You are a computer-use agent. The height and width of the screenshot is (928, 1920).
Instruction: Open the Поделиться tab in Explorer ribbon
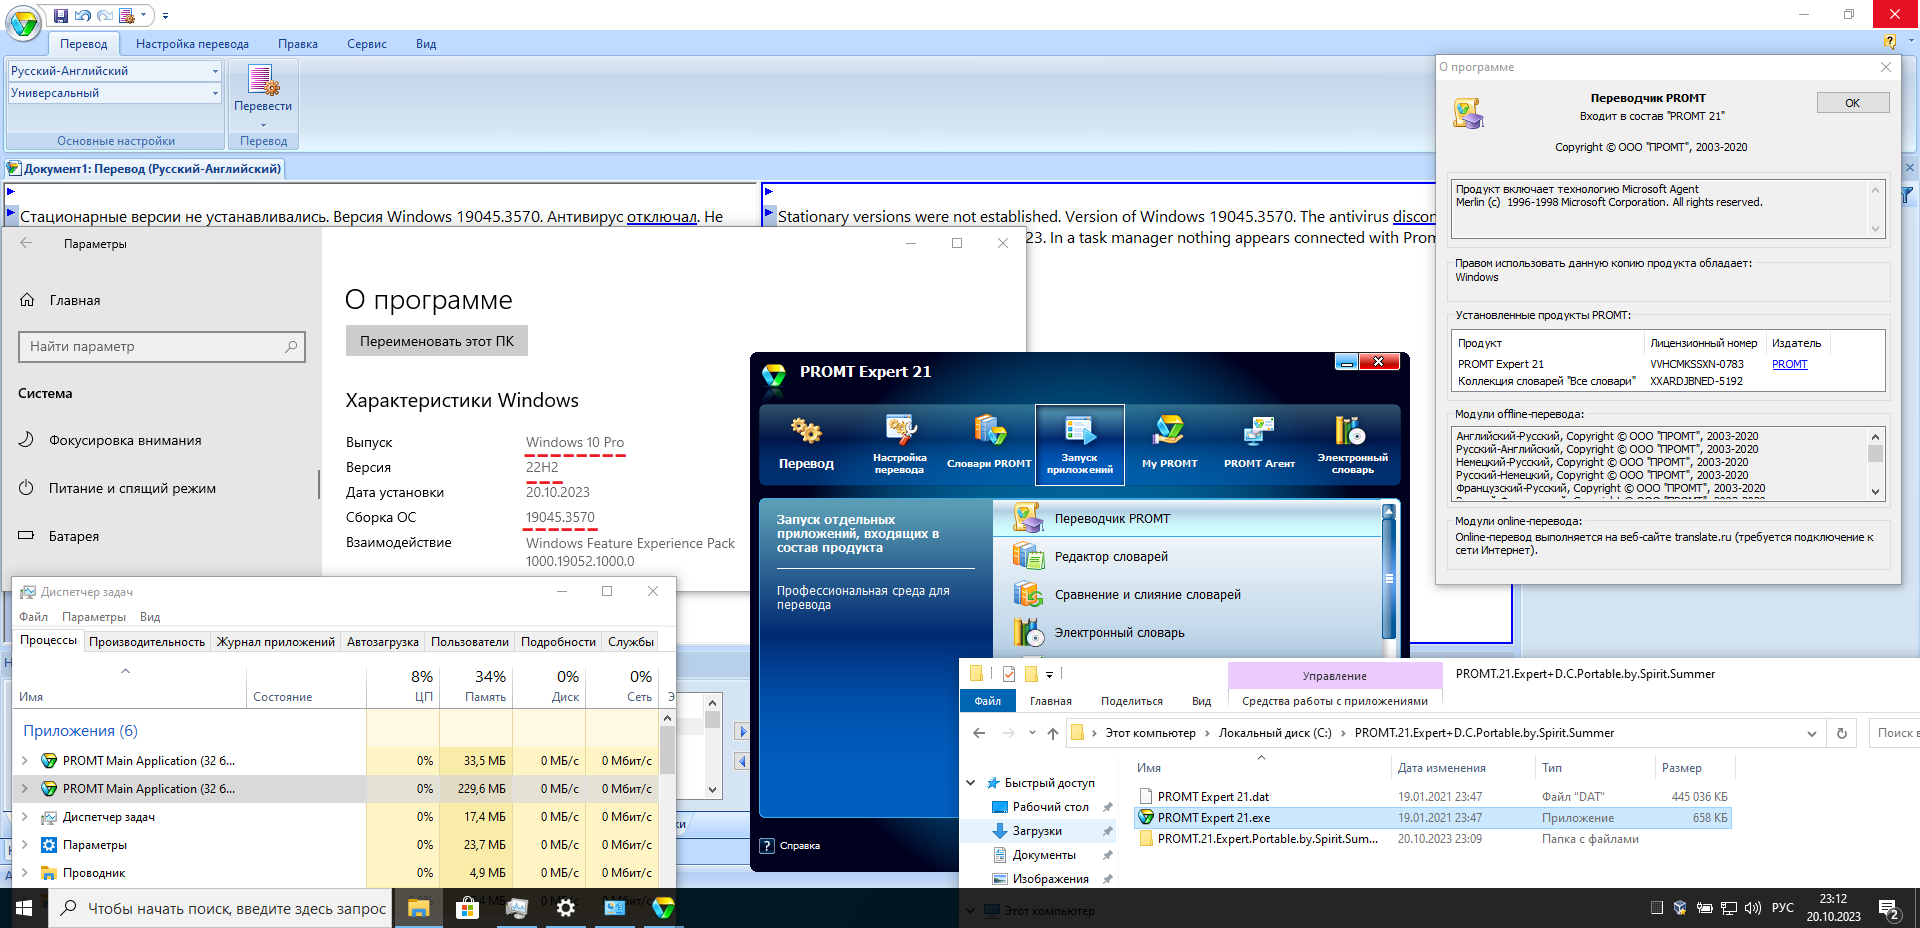1132,701
